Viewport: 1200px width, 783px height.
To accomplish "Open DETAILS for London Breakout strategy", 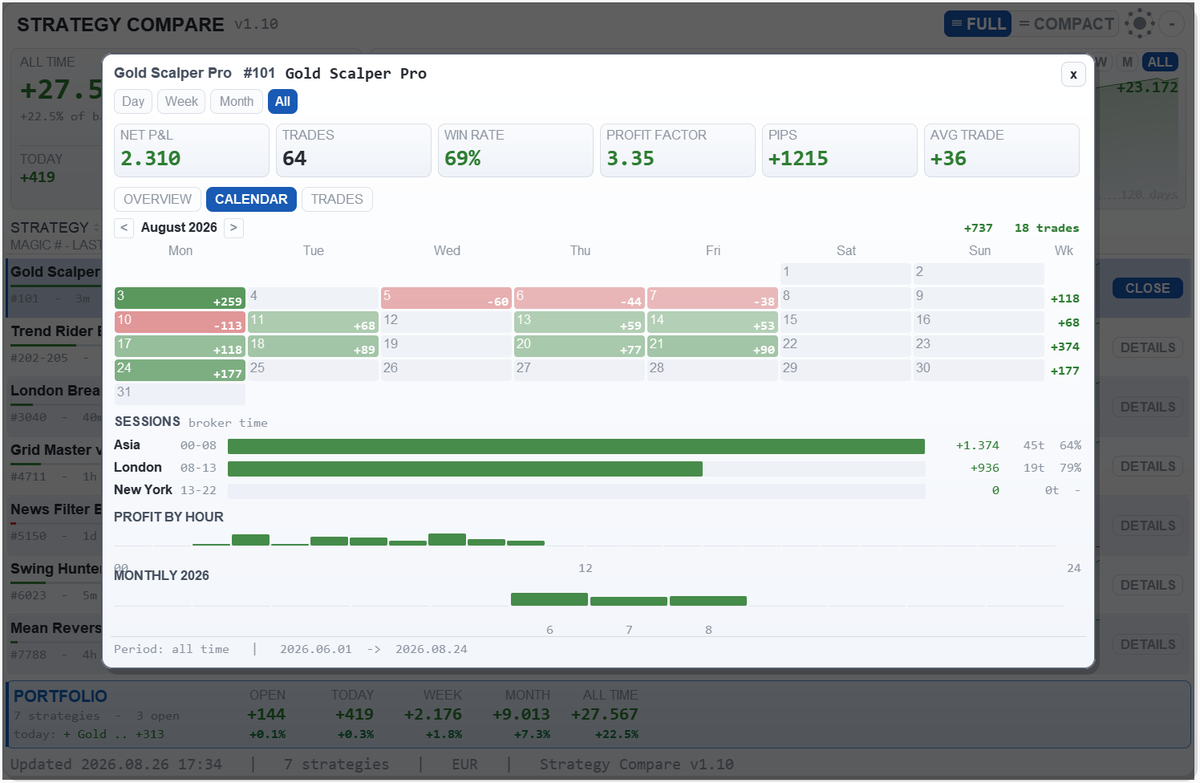I will pyautogui.click(x=1147, y=407).
